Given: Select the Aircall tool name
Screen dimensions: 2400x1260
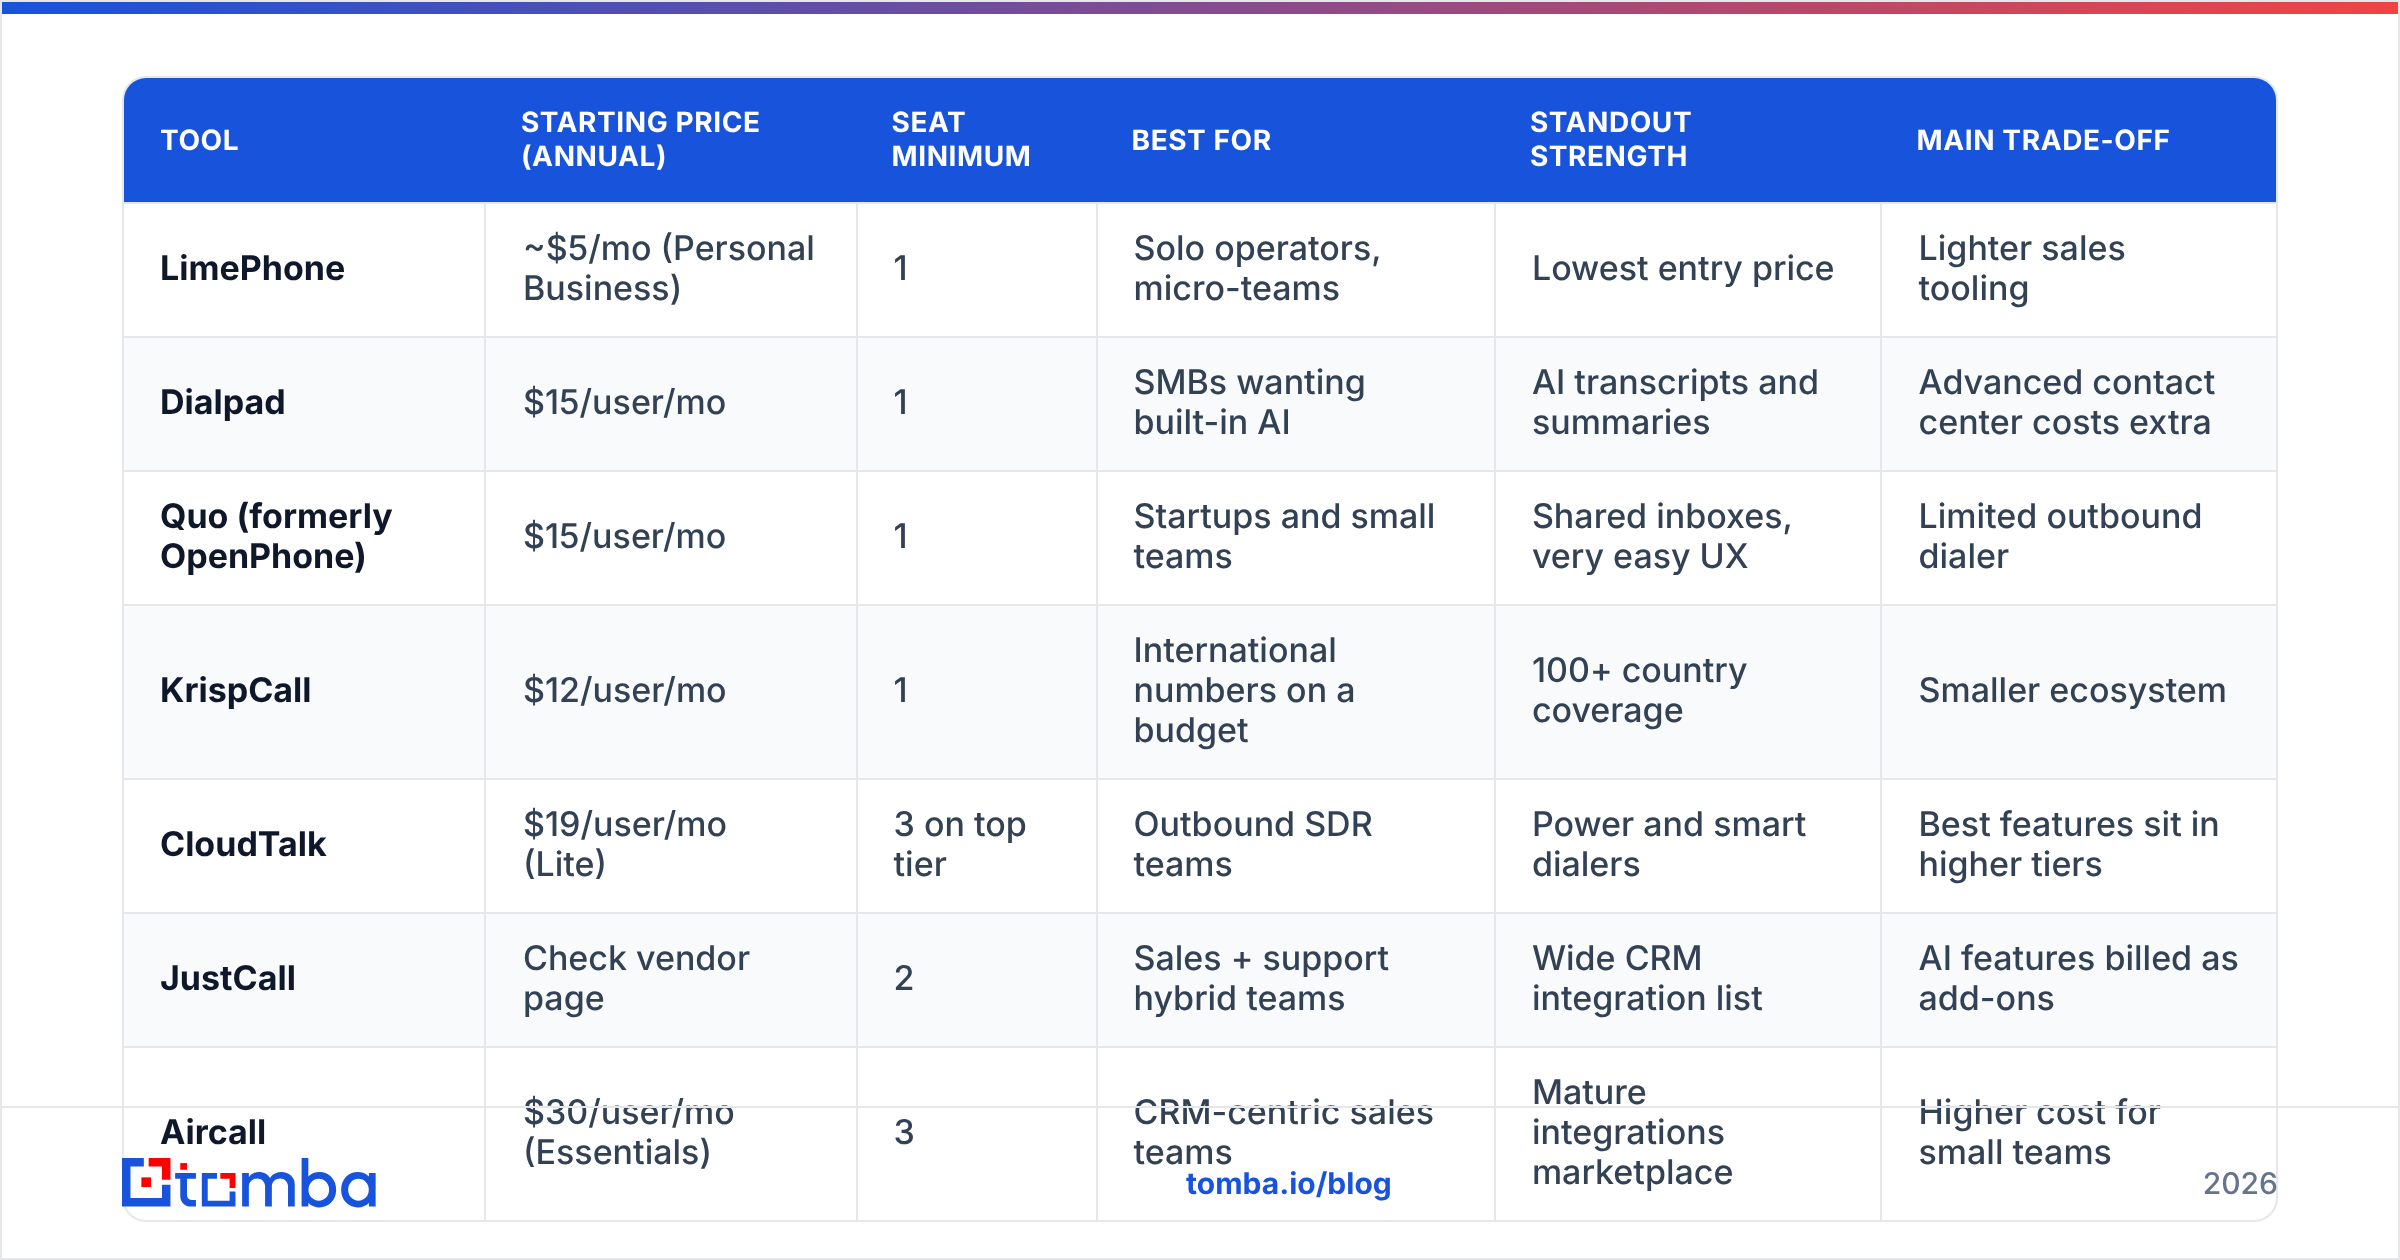Looking at the screenshot, I should [x=213, y=1132].
